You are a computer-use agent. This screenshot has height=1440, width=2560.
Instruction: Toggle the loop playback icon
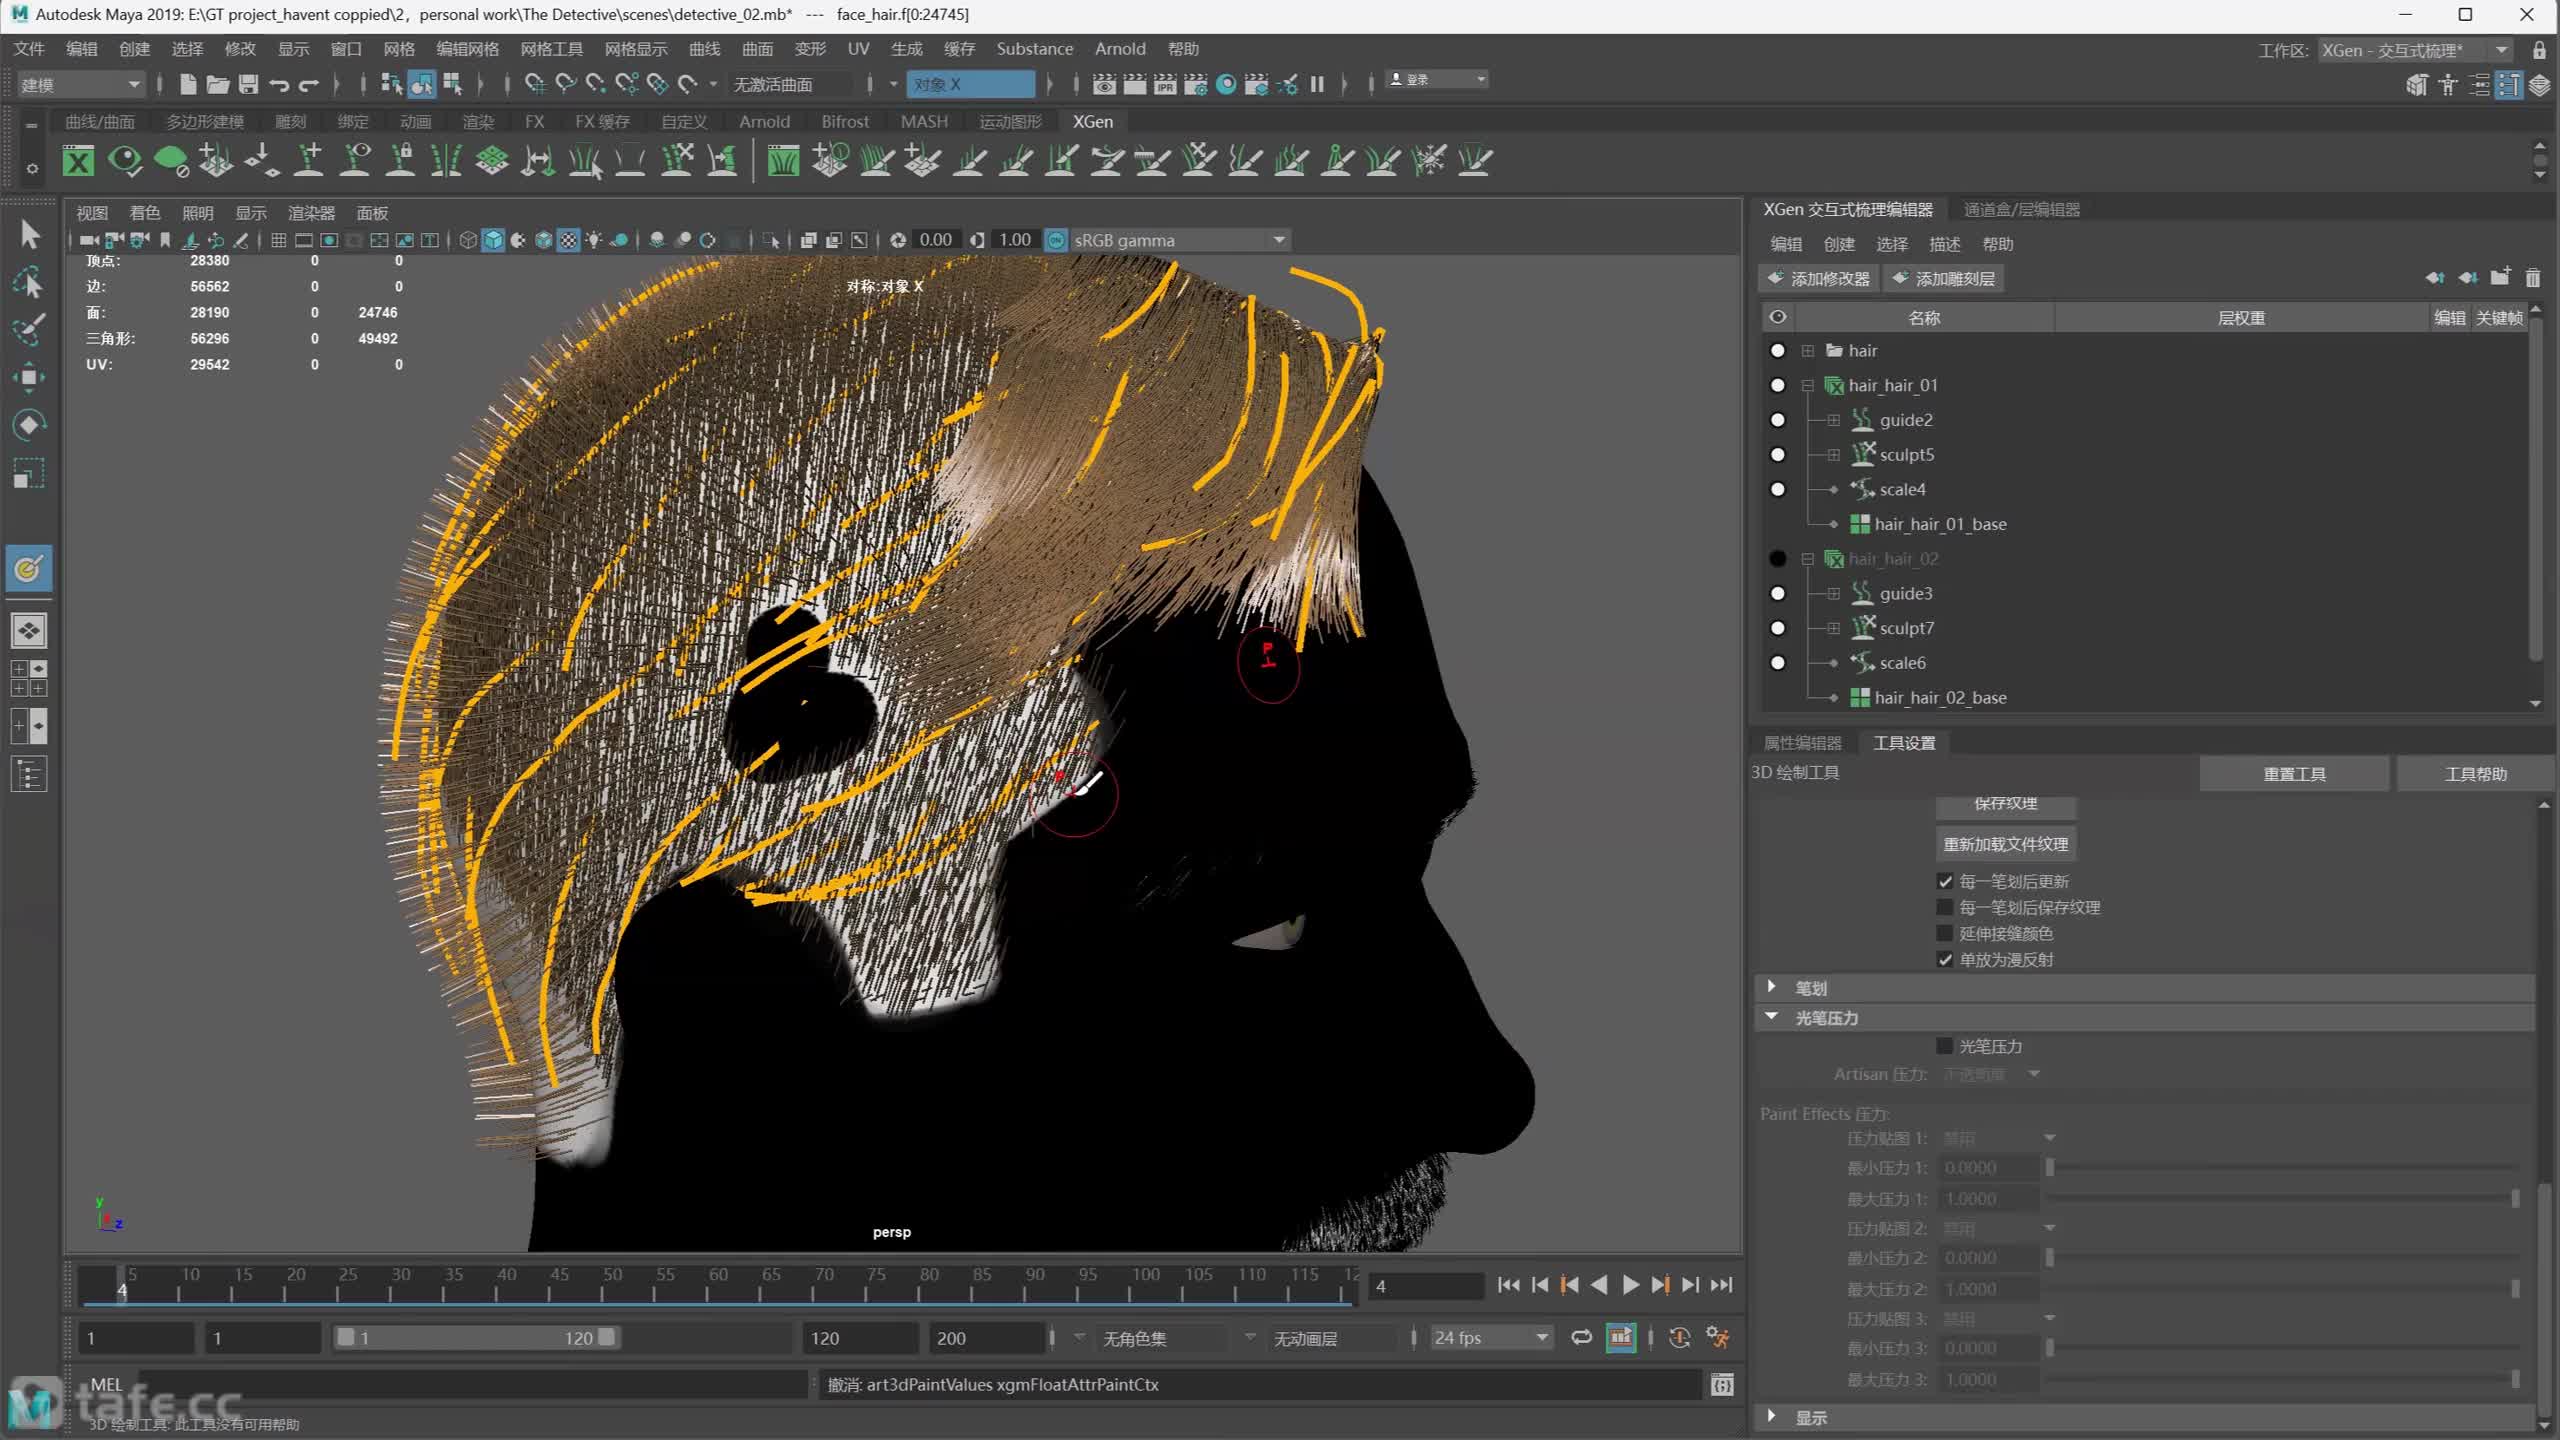(x=1581, y=1337)
